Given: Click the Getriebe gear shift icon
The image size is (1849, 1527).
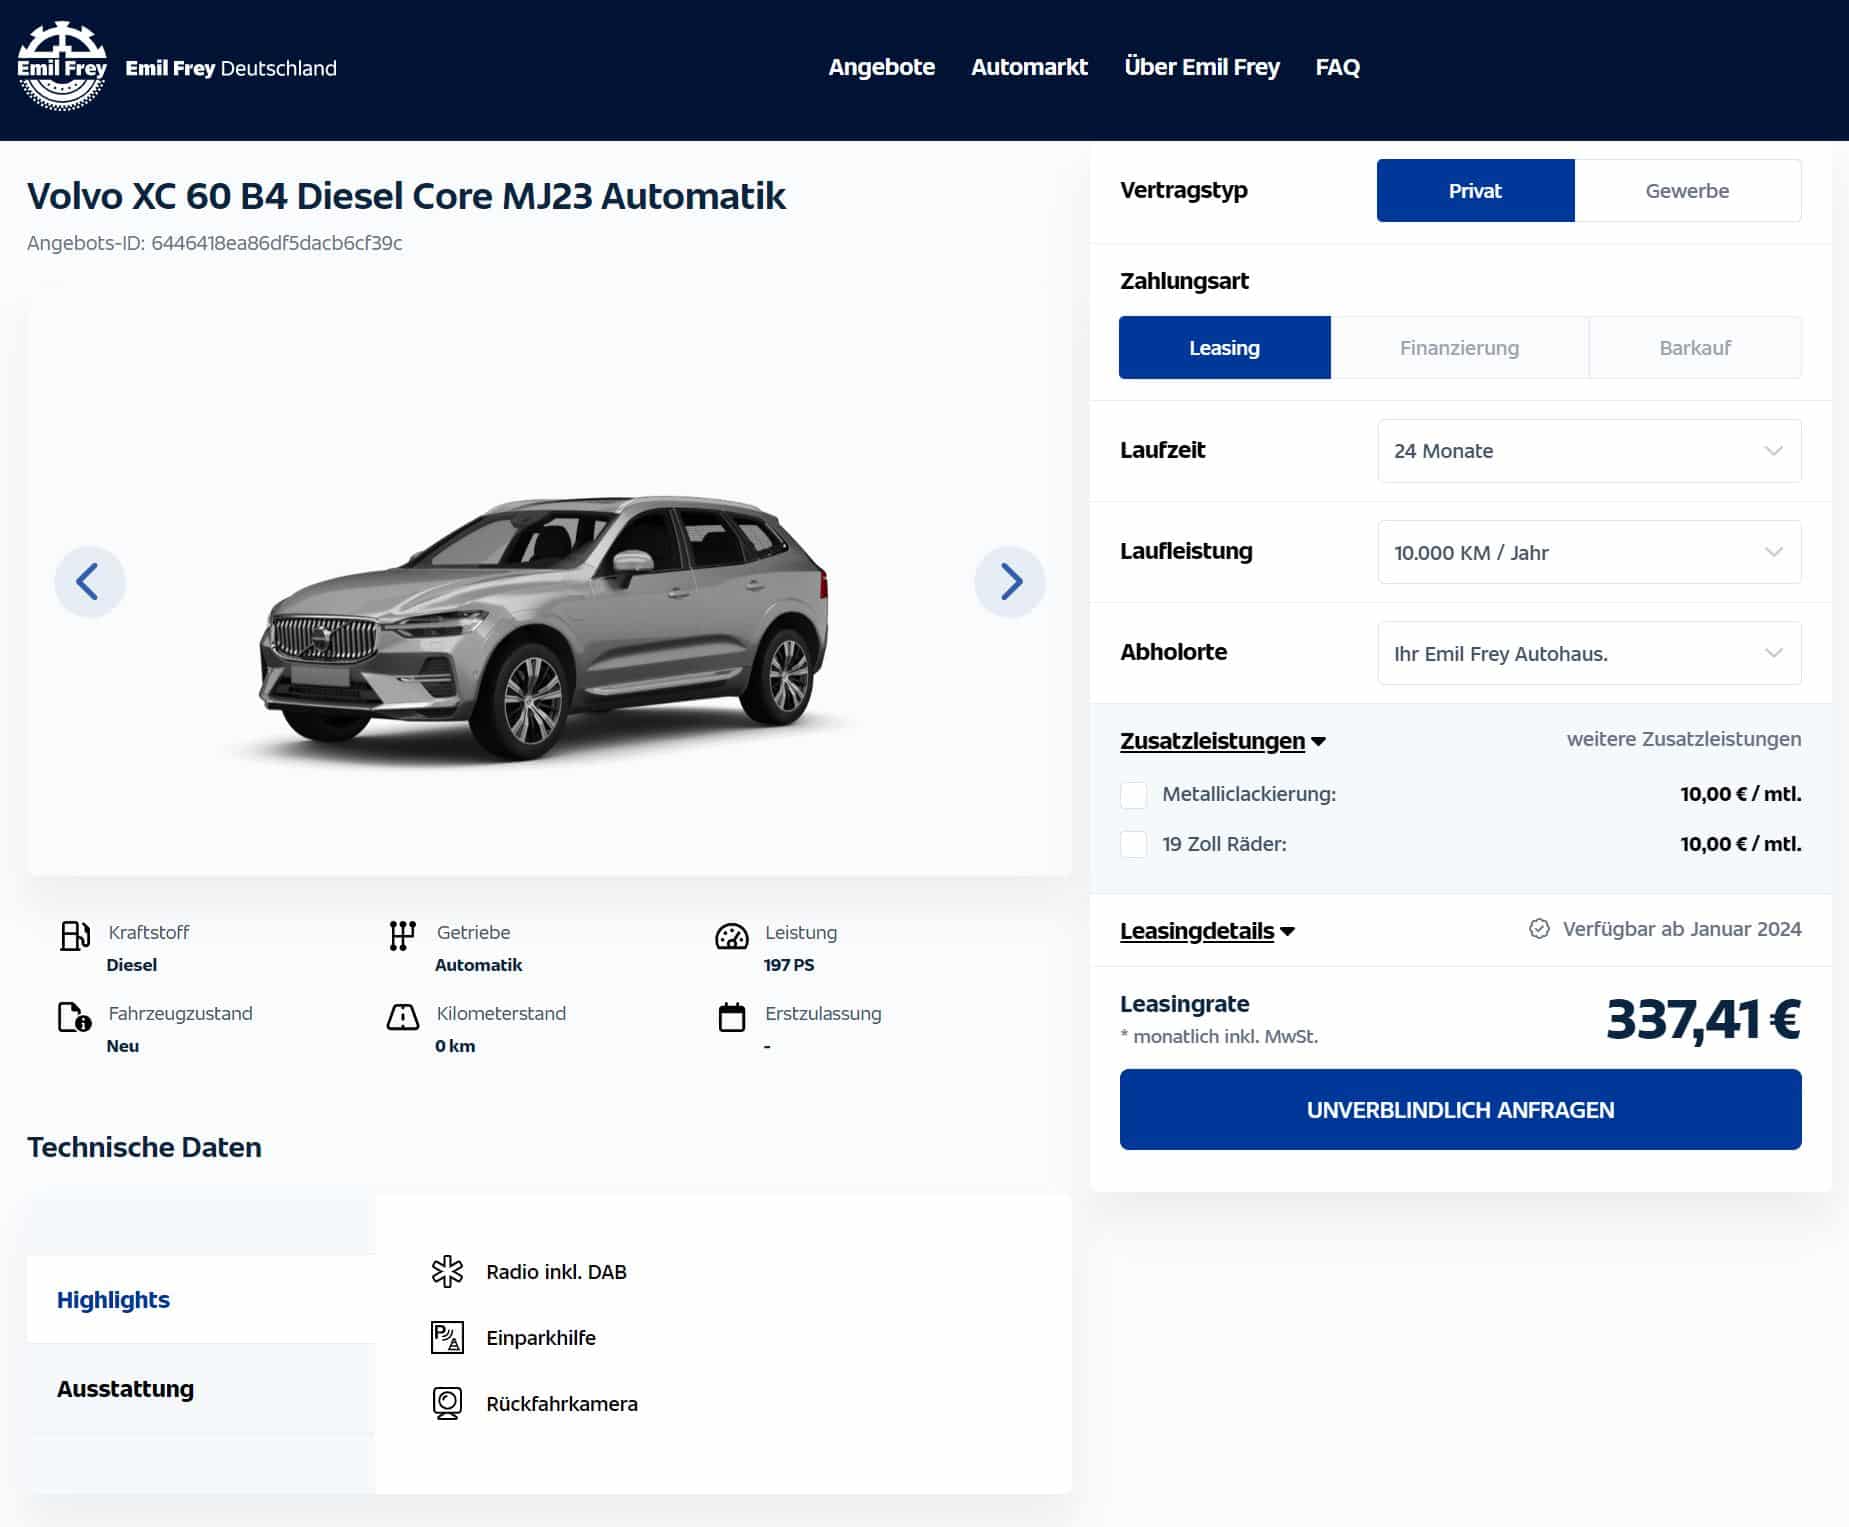Looking at the screenshot, I should tap(402, 936).
